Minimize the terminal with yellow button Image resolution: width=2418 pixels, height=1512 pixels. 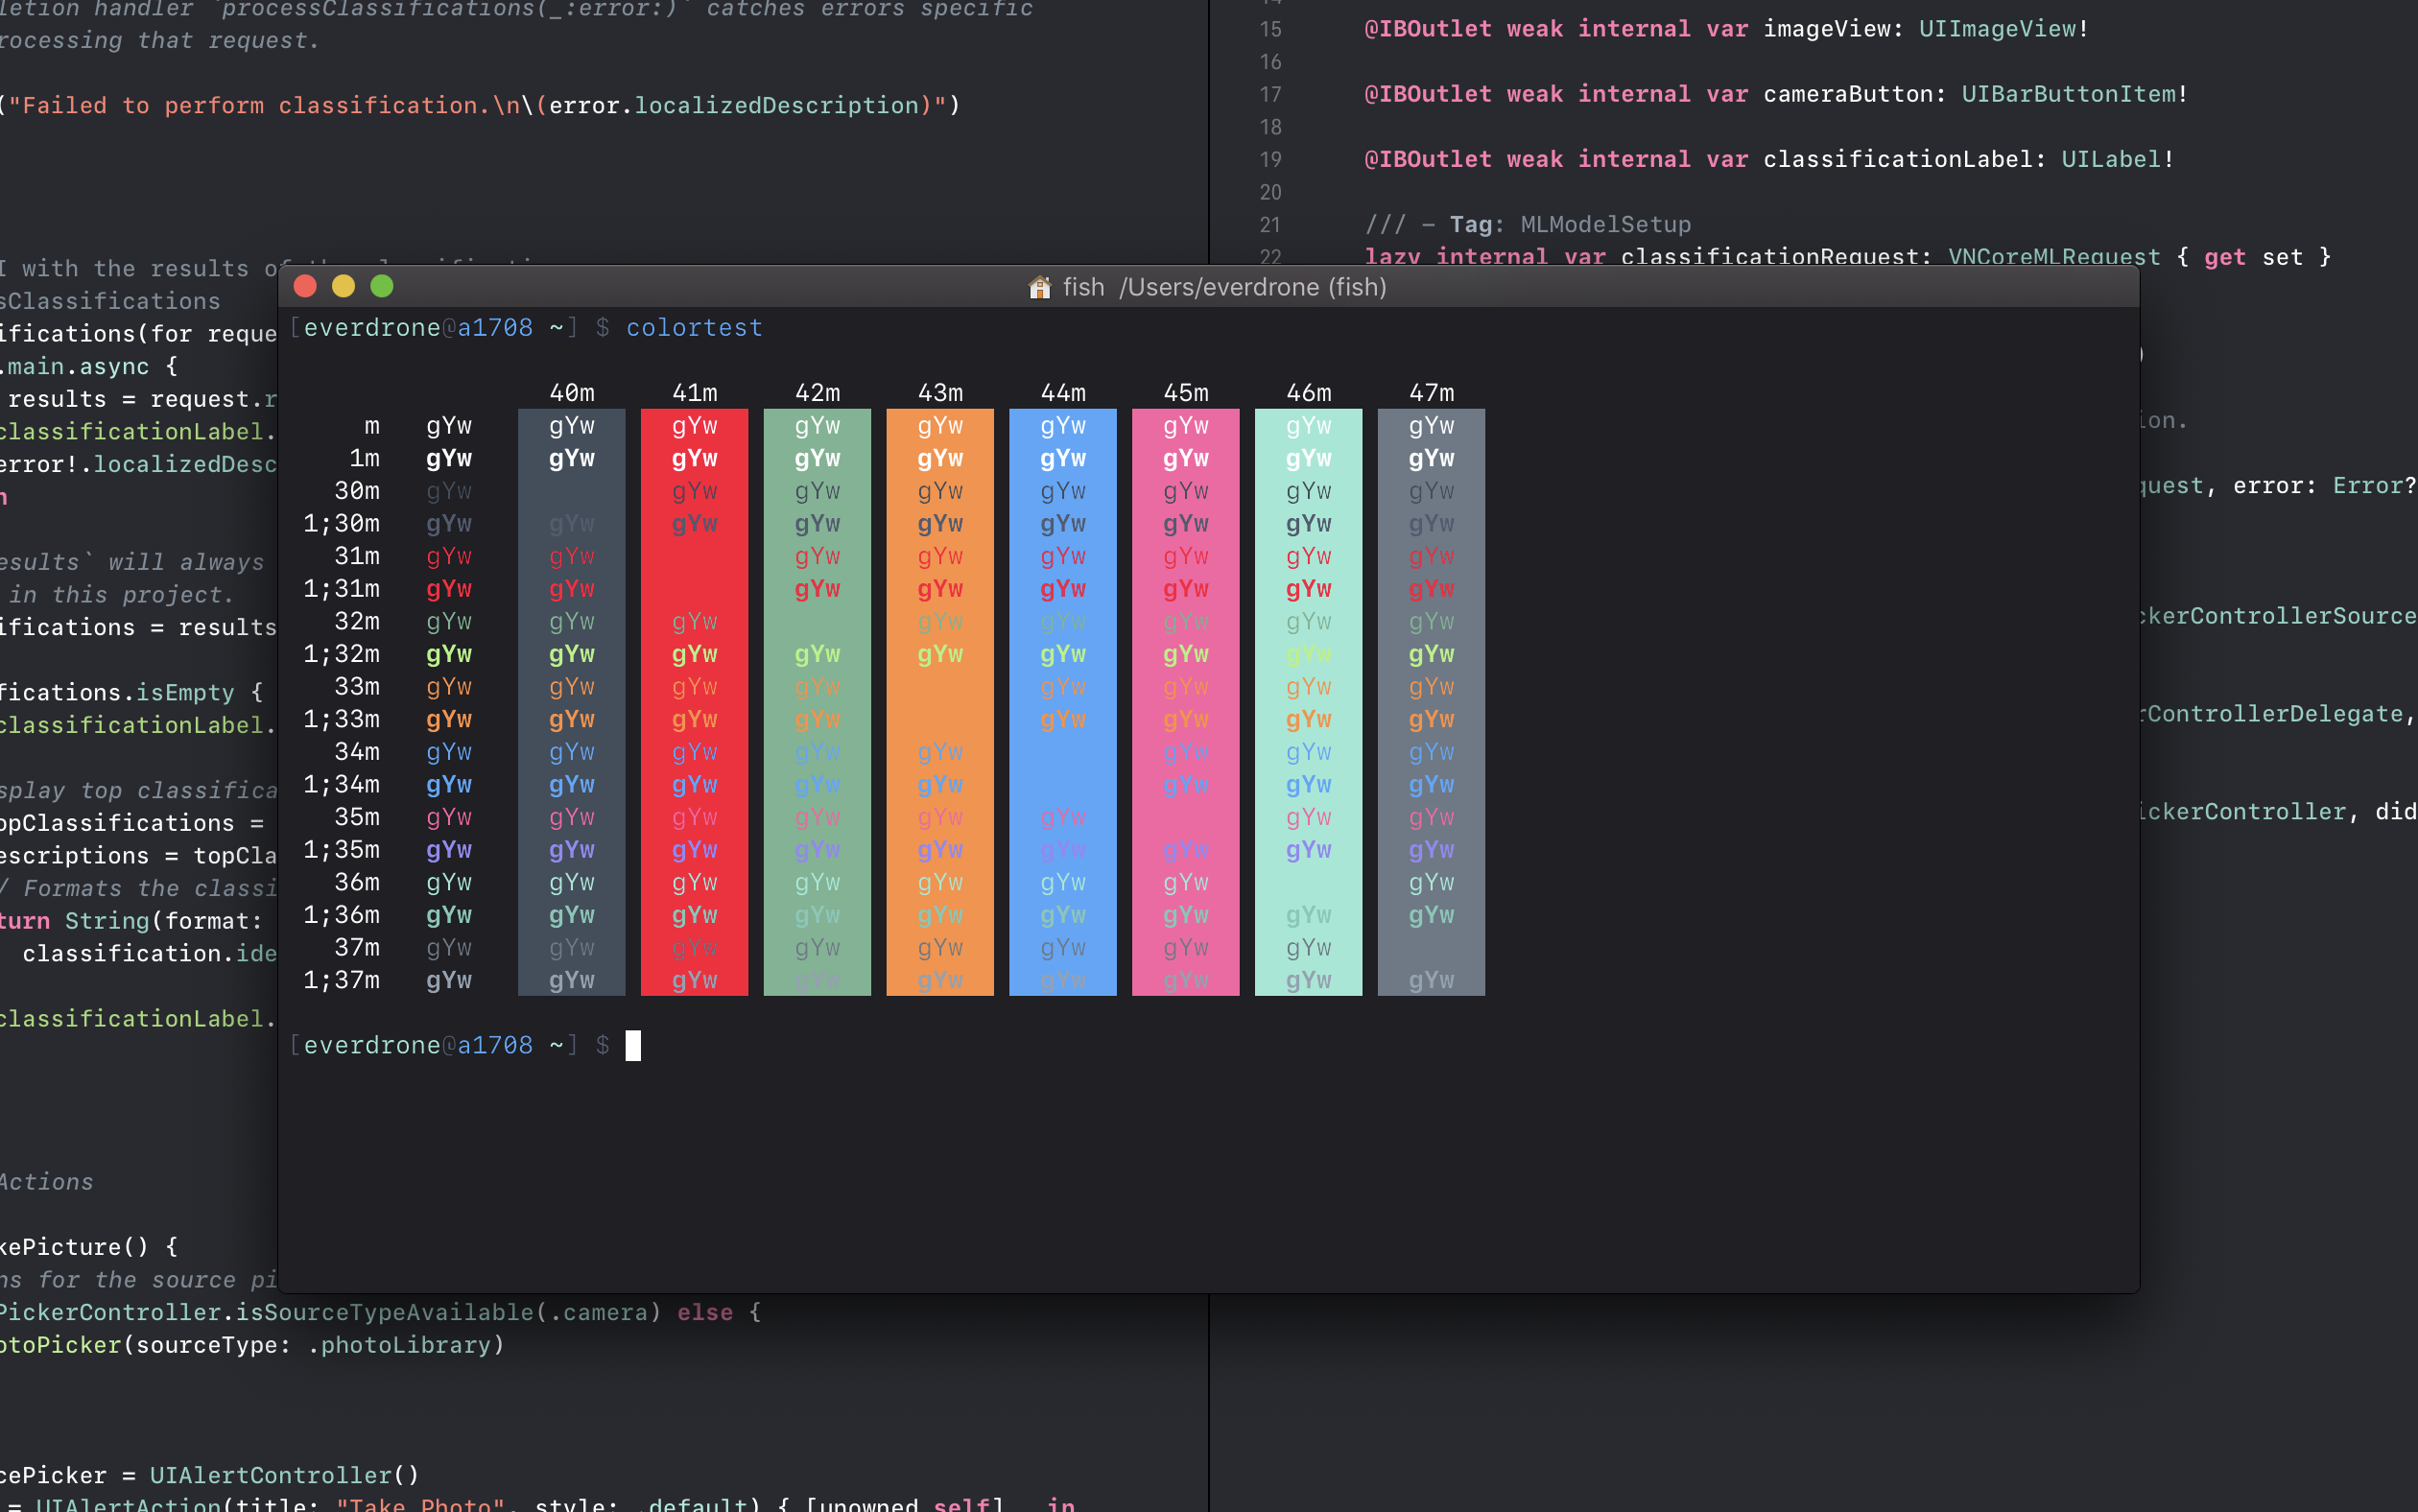tap(343, 287)
